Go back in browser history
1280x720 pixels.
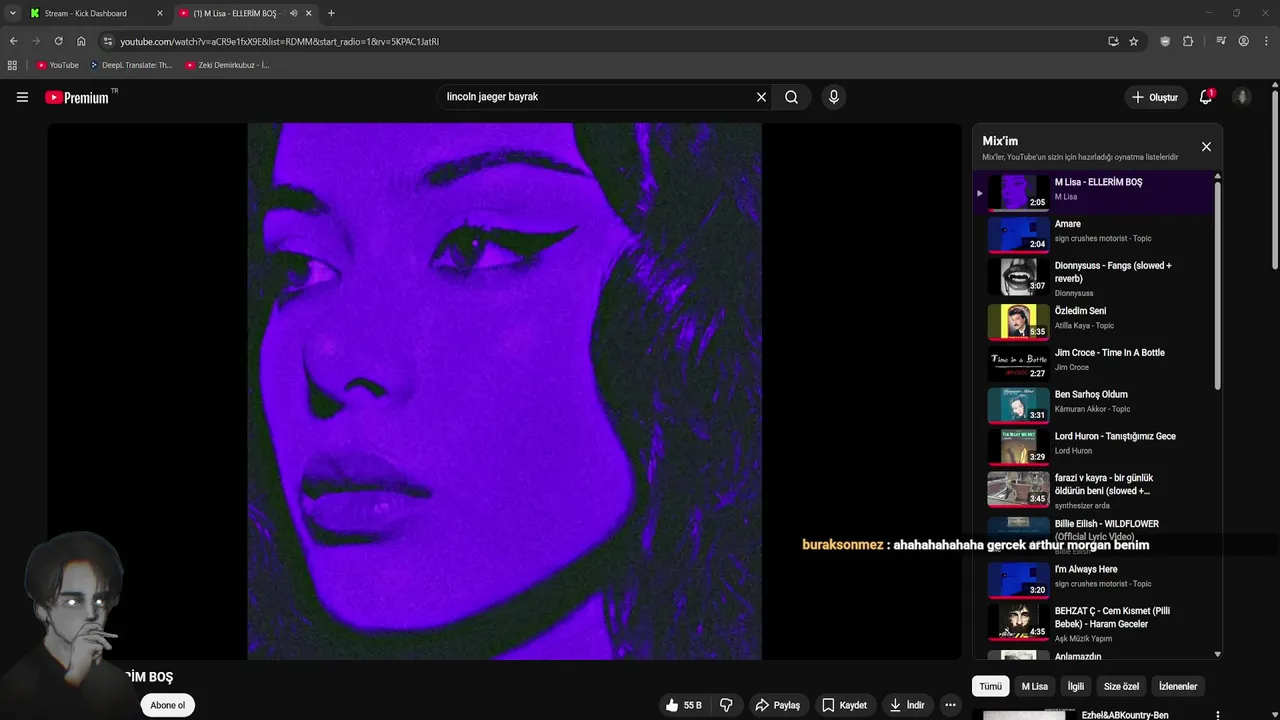point(13,41)
